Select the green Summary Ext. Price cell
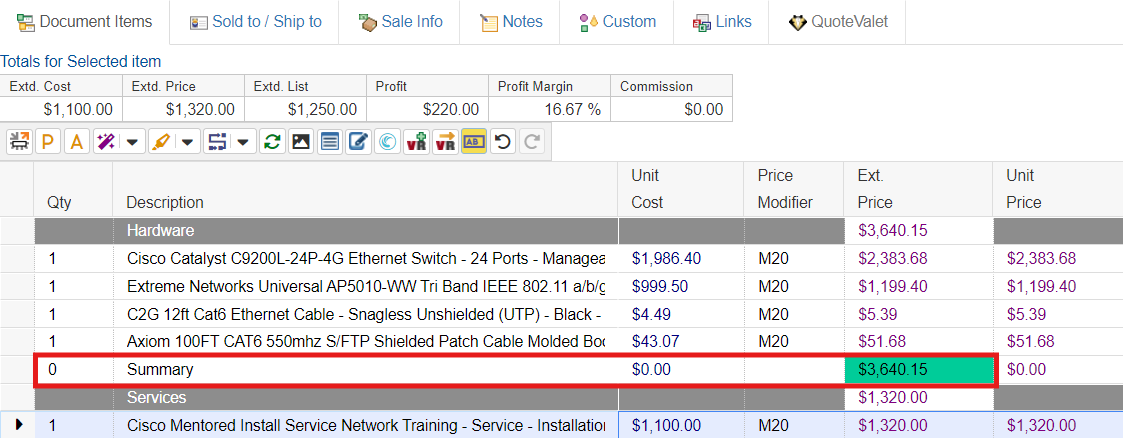 coord(920,370)
